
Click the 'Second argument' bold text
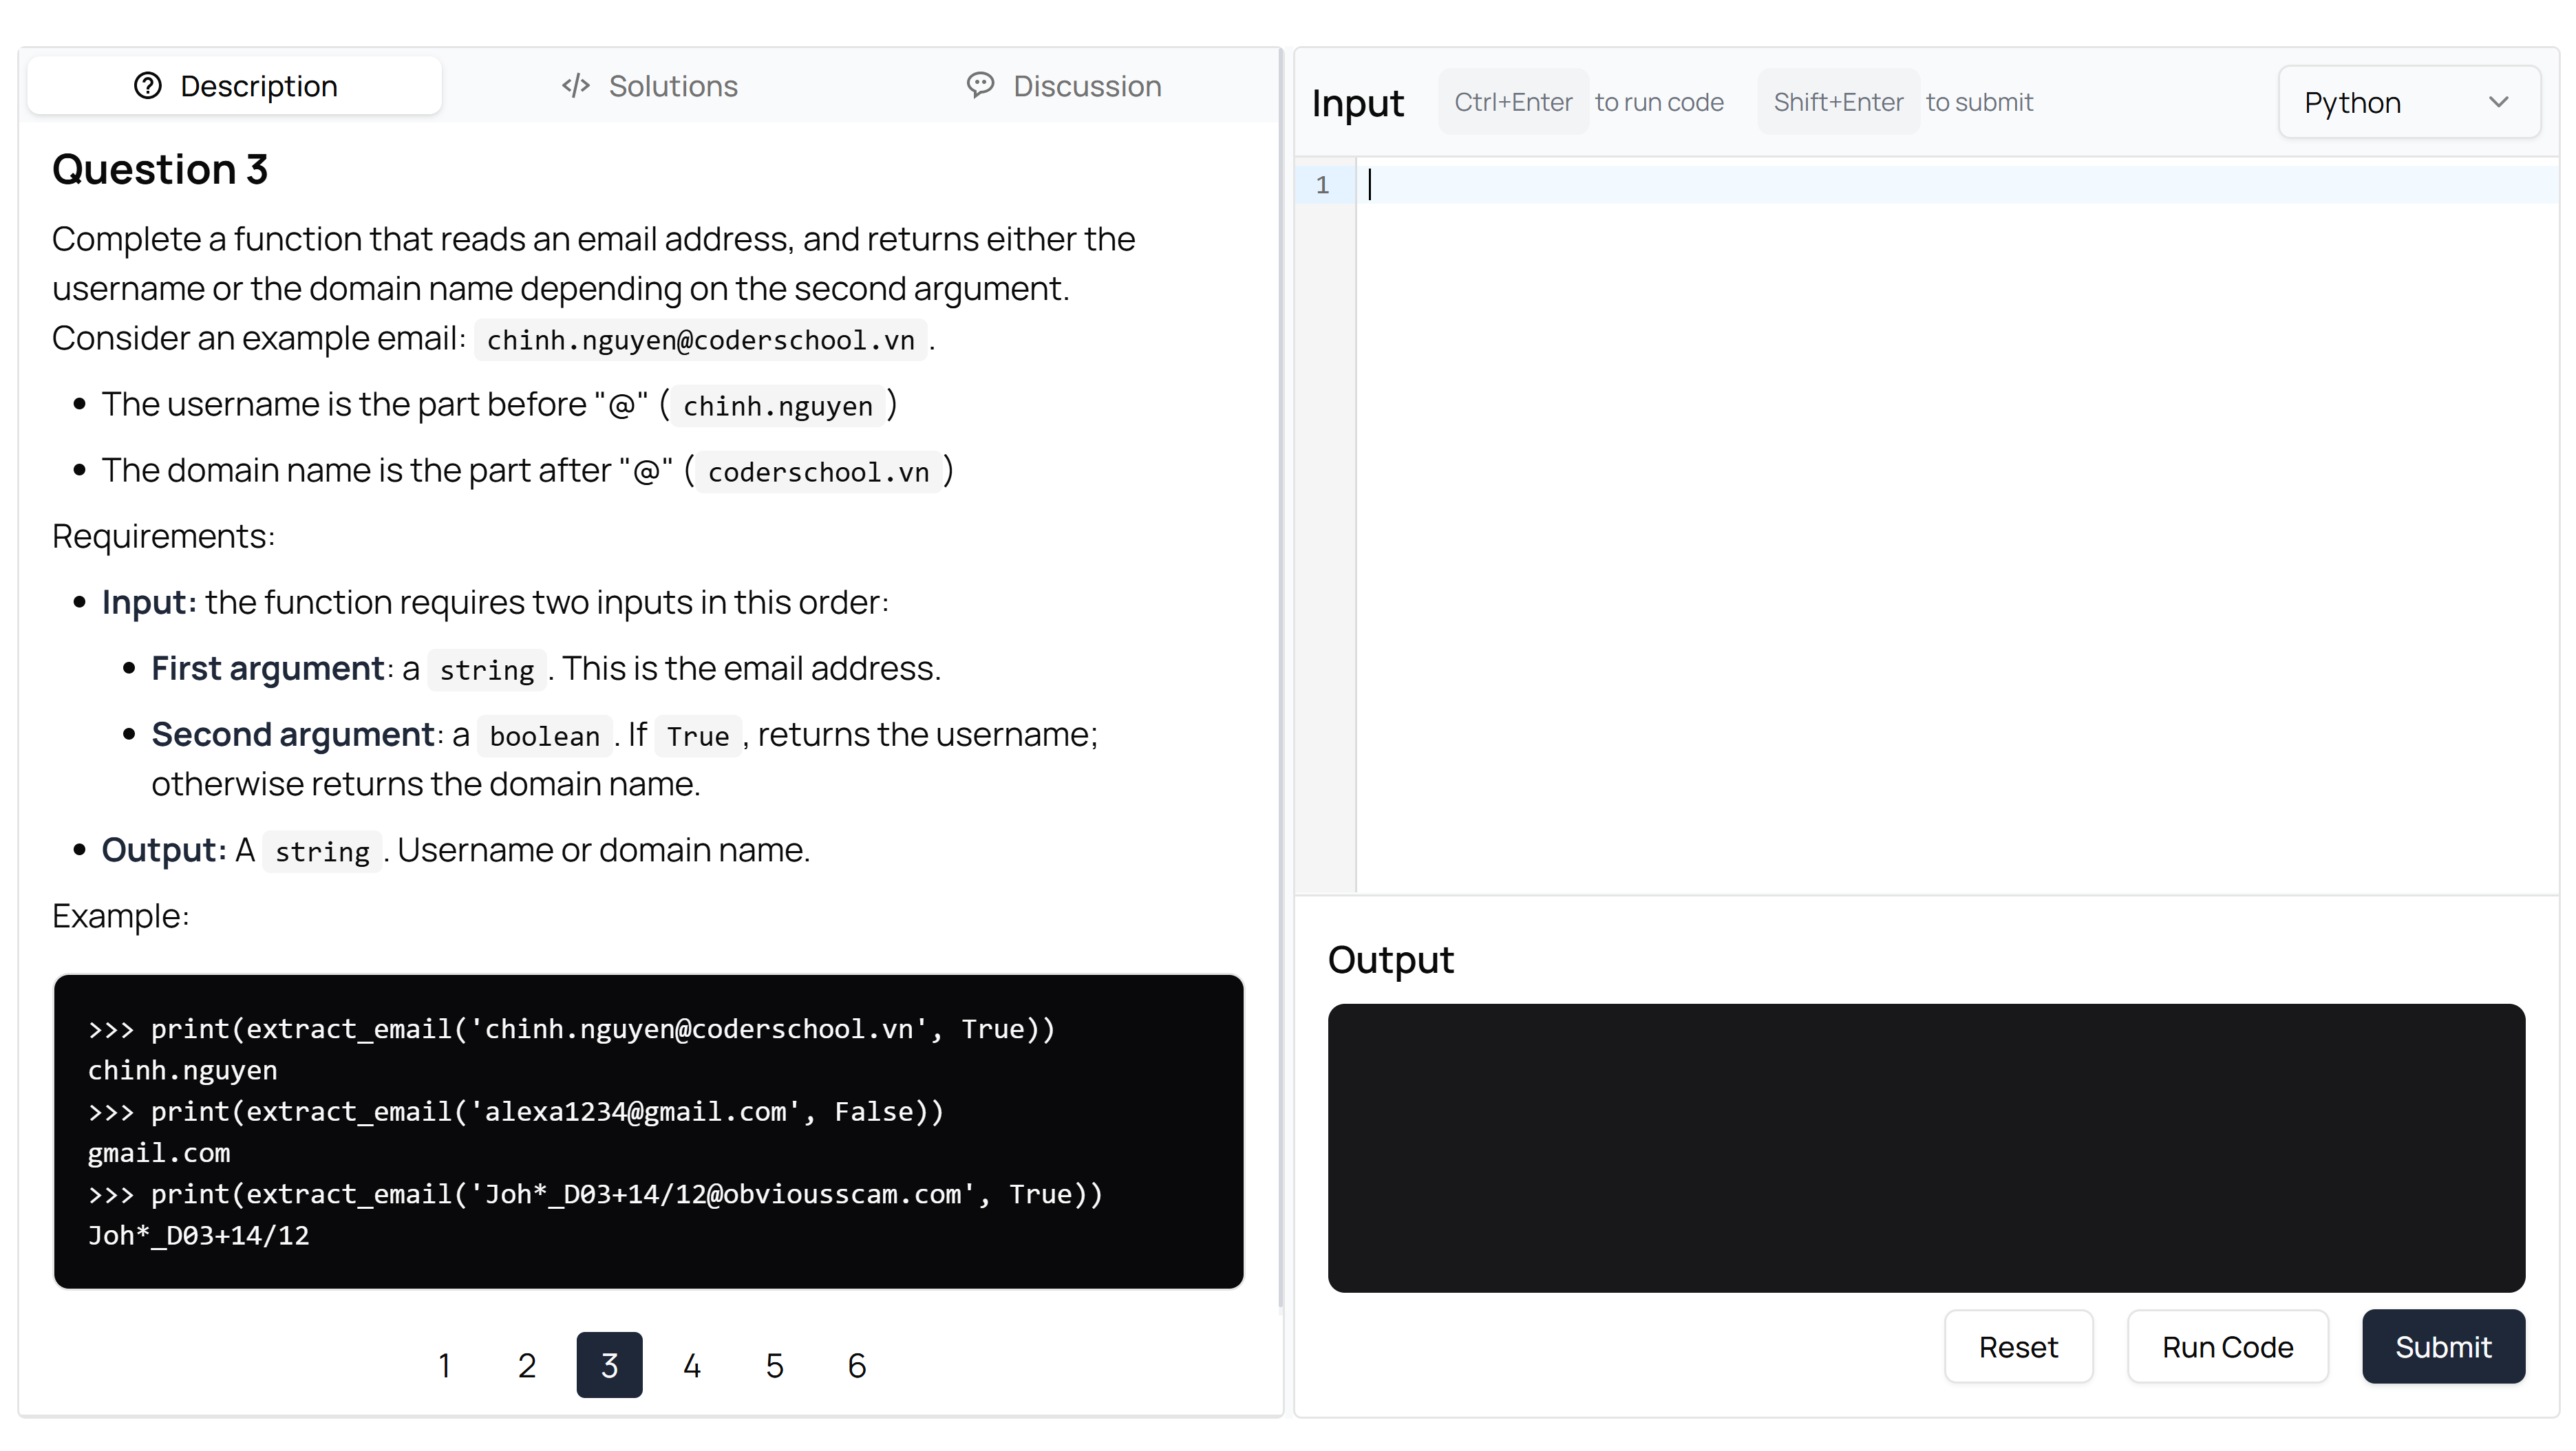(x=293, y=734)
